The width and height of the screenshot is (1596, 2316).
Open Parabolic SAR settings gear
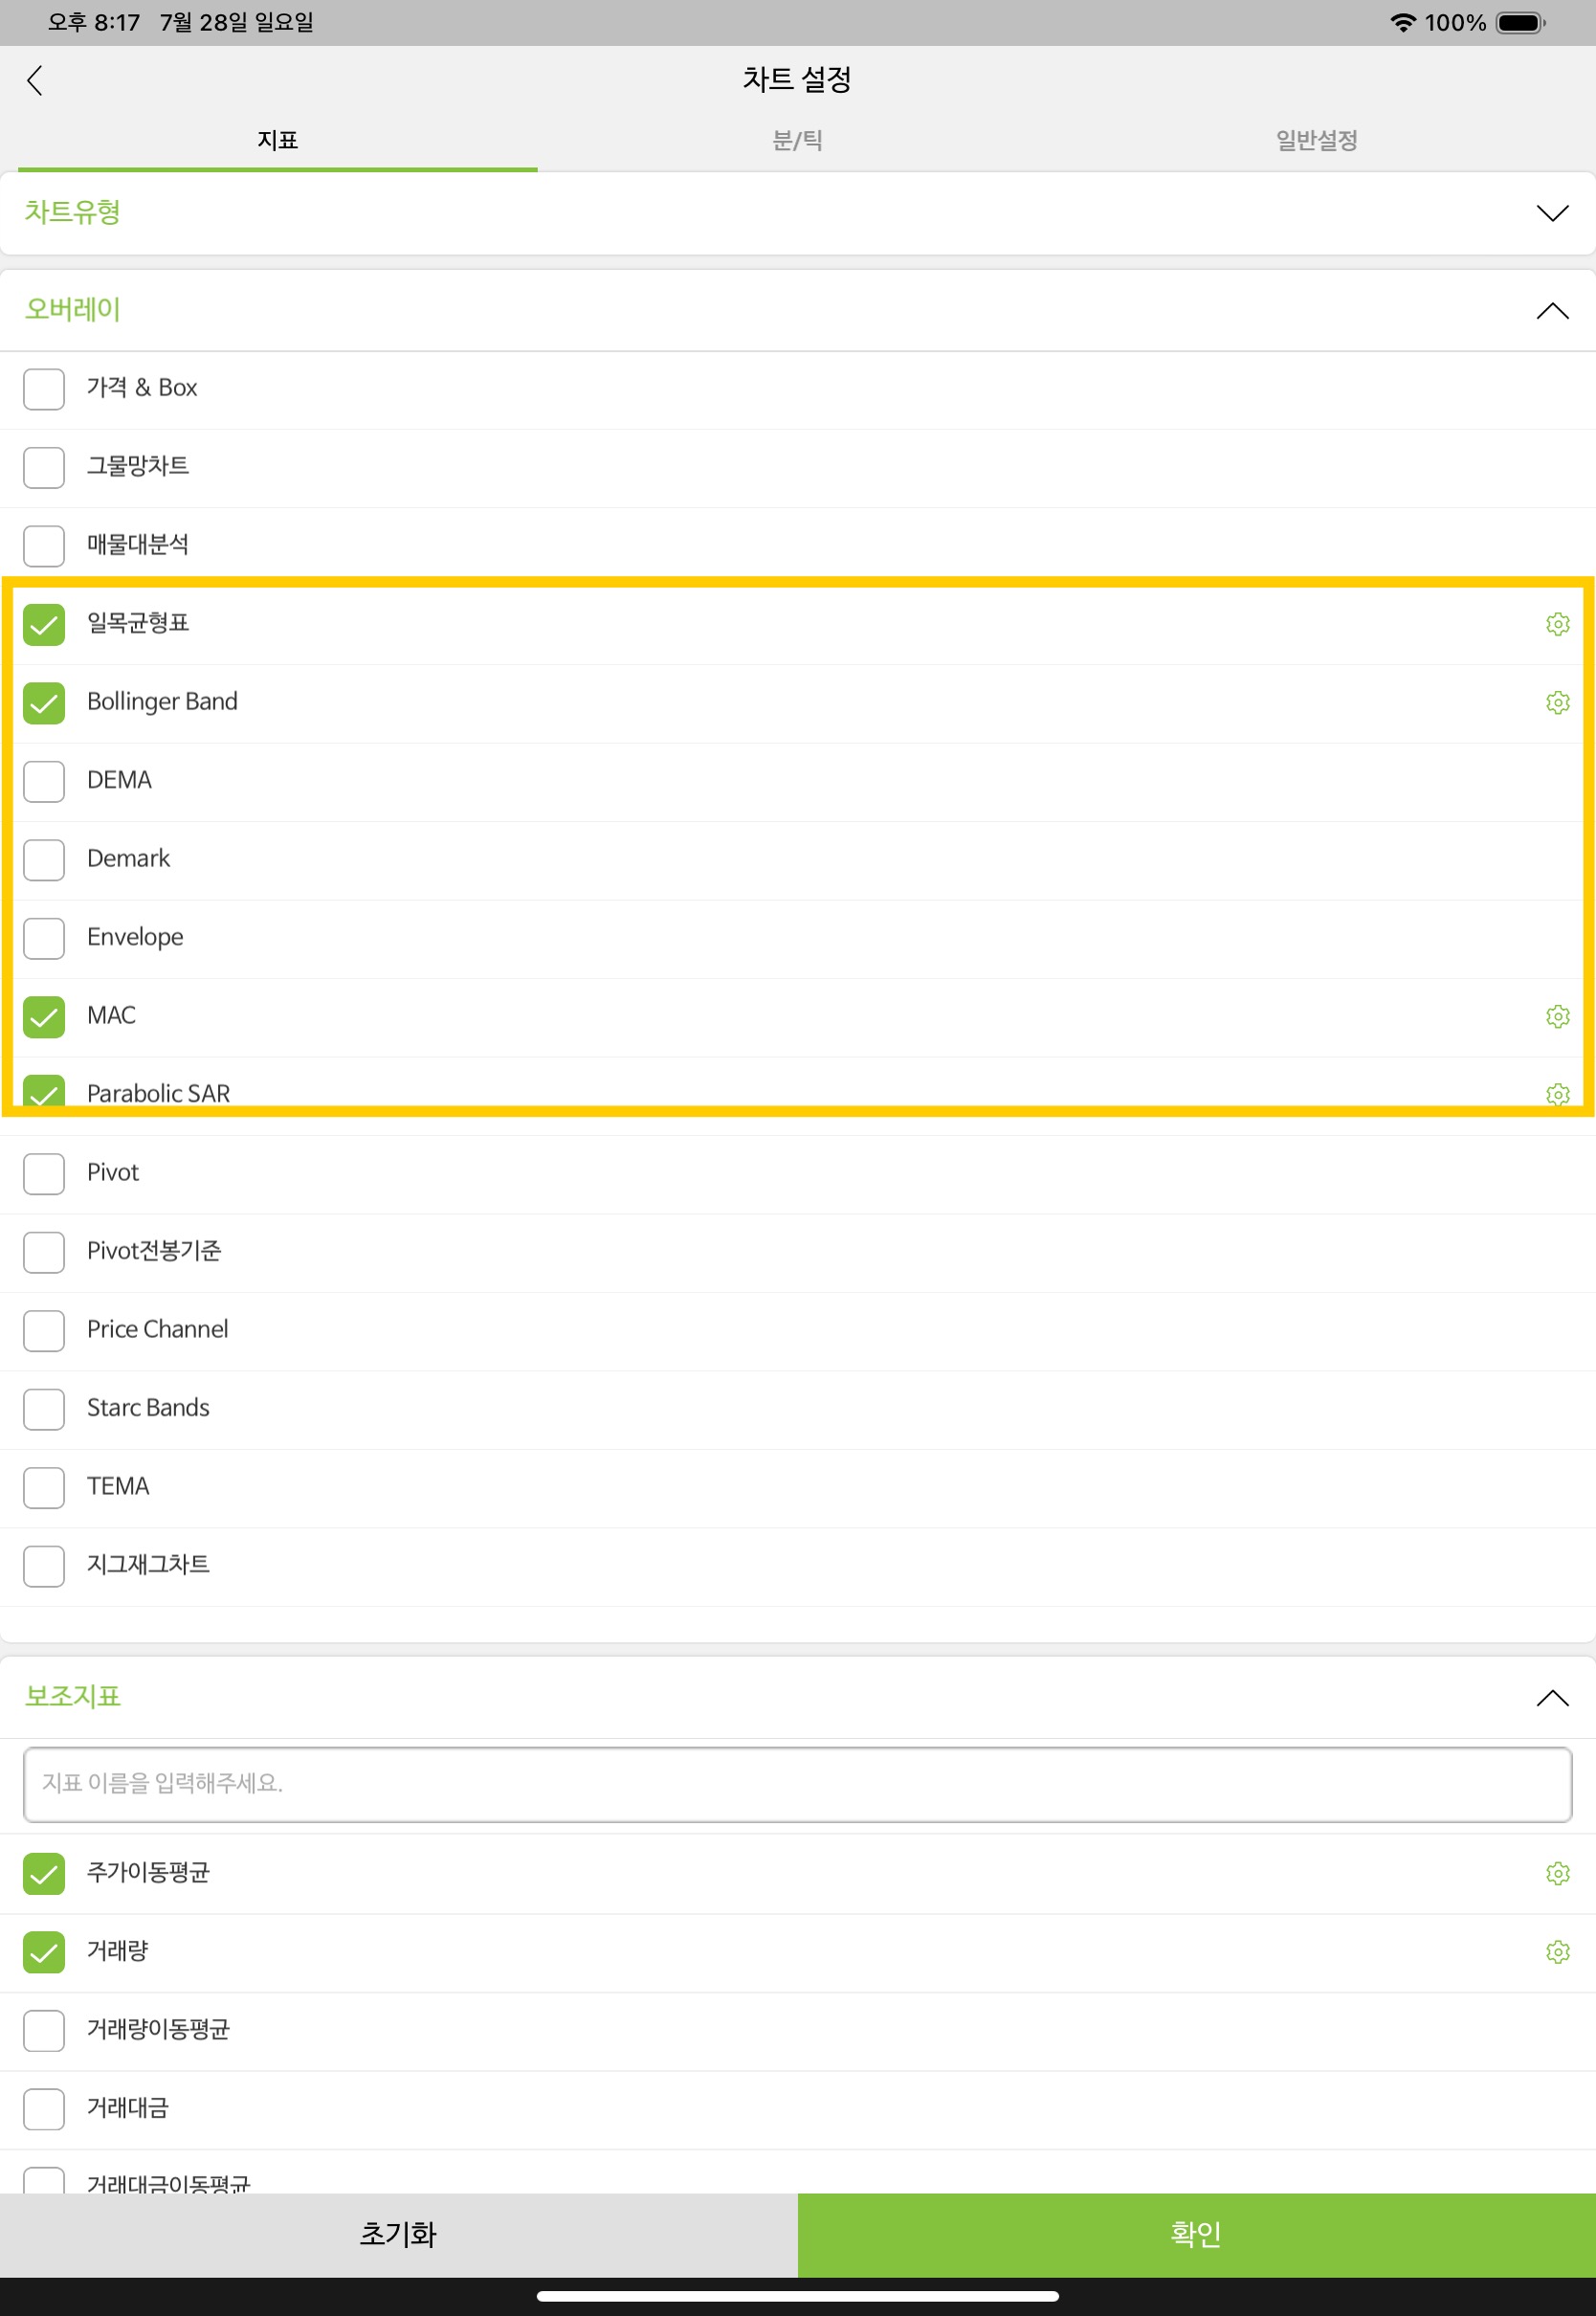(1557, 1094)
